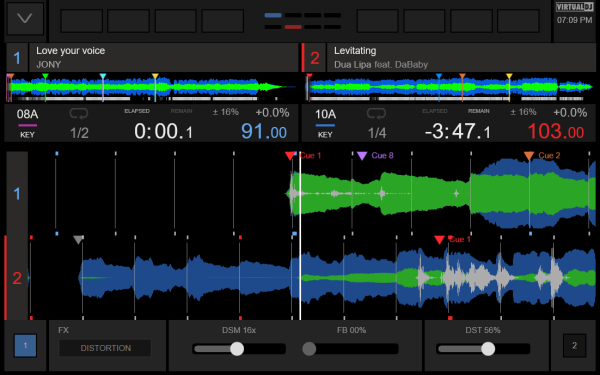Toggle the loop icon on deck 2
Screen dimensions: 600x375
tap(376, 113)
